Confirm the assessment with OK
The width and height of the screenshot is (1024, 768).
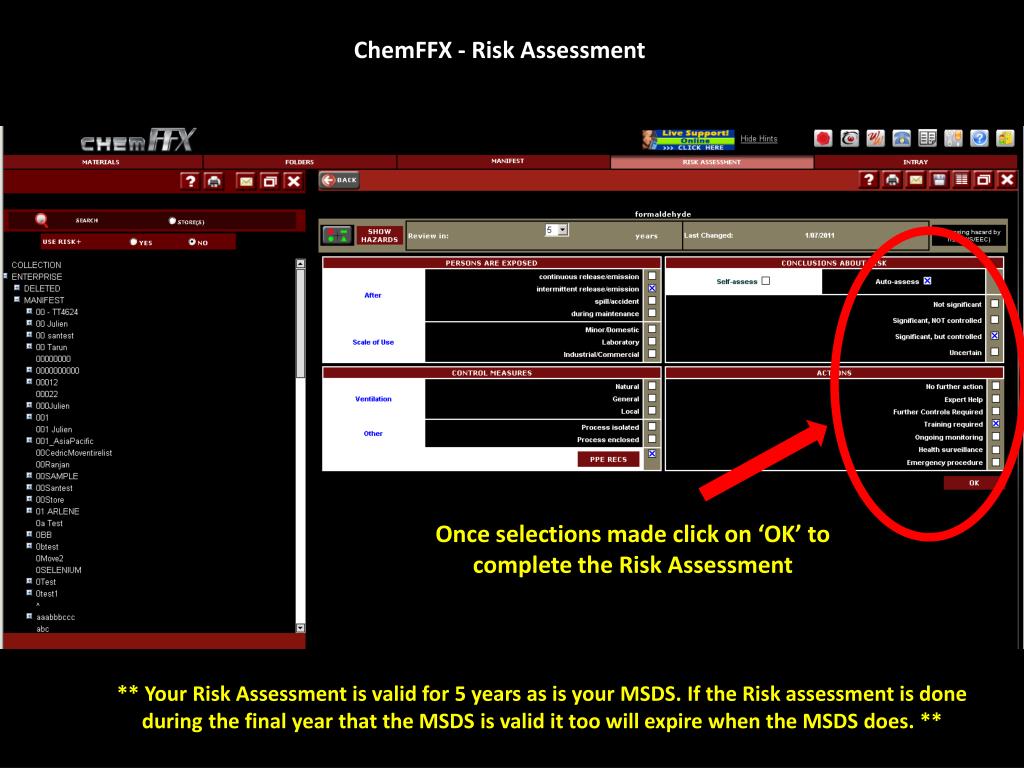click(x=974, y=483)
